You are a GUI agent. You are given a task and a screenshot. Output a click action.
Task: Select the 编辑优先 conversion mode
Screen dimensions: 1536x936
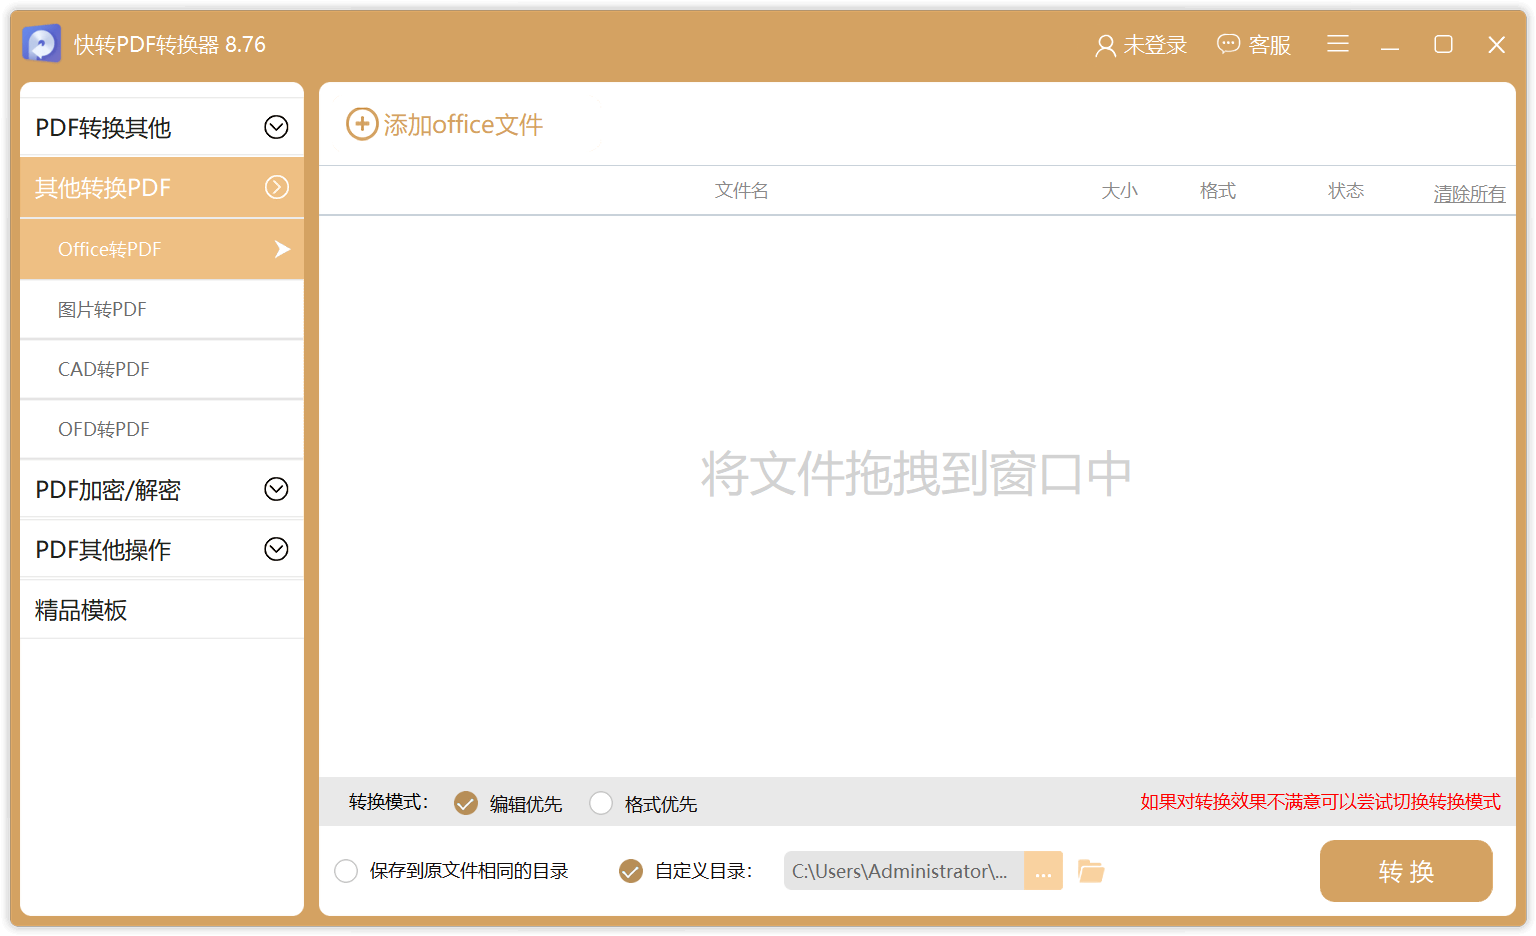click(x=466, y=803)
